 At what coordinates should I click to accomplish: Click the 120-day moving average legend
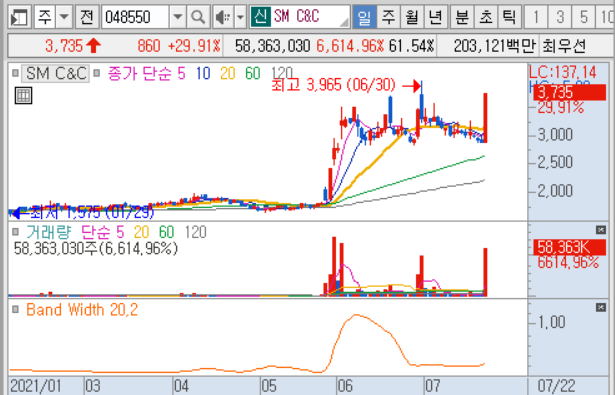(281, 73)
